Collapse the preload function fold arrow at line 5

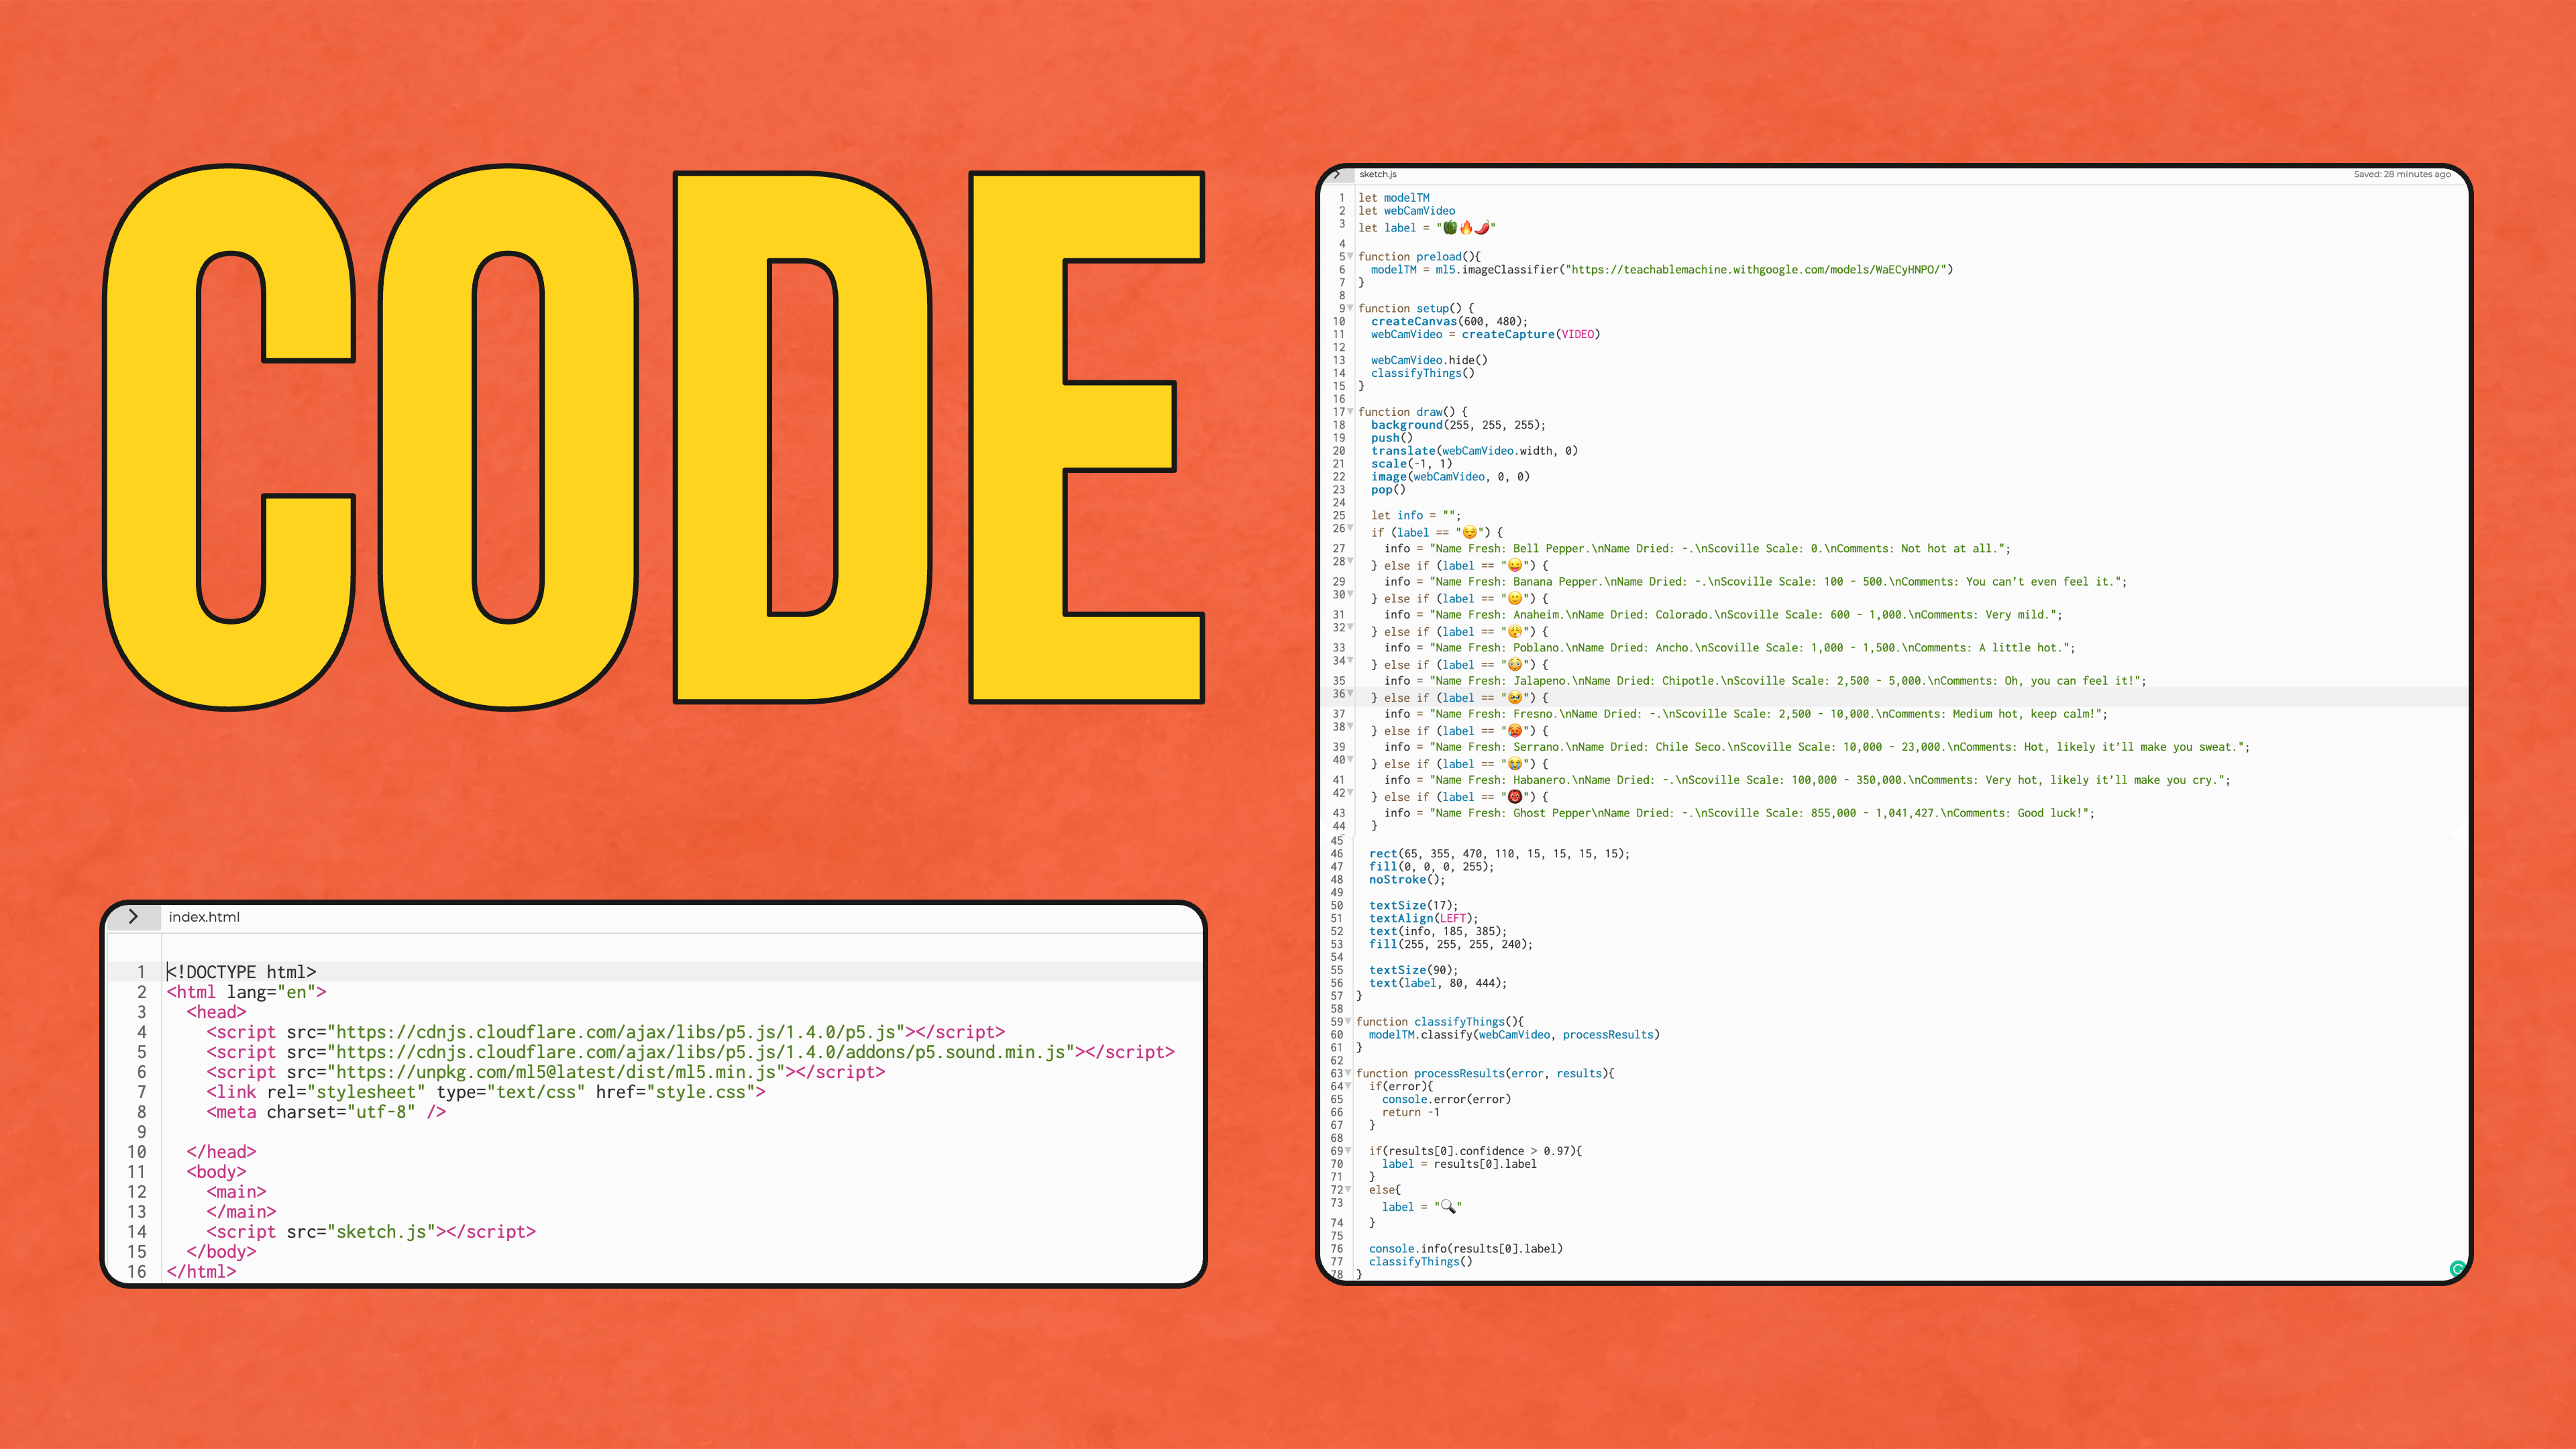[1350, 256]
